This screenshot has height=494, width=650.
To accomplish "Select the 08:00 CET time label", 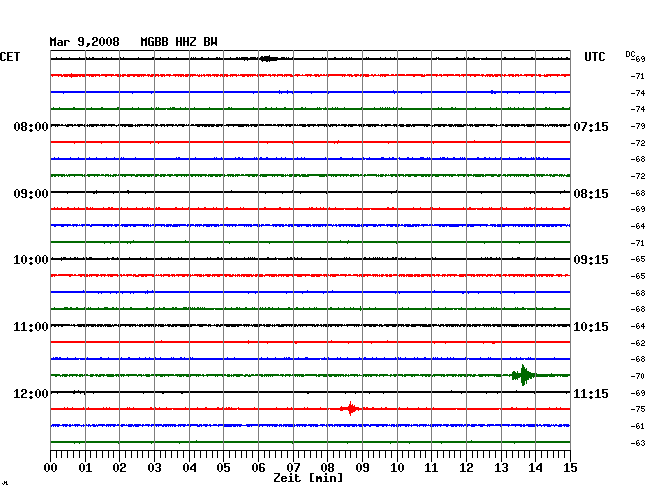I will coord(31,126).
